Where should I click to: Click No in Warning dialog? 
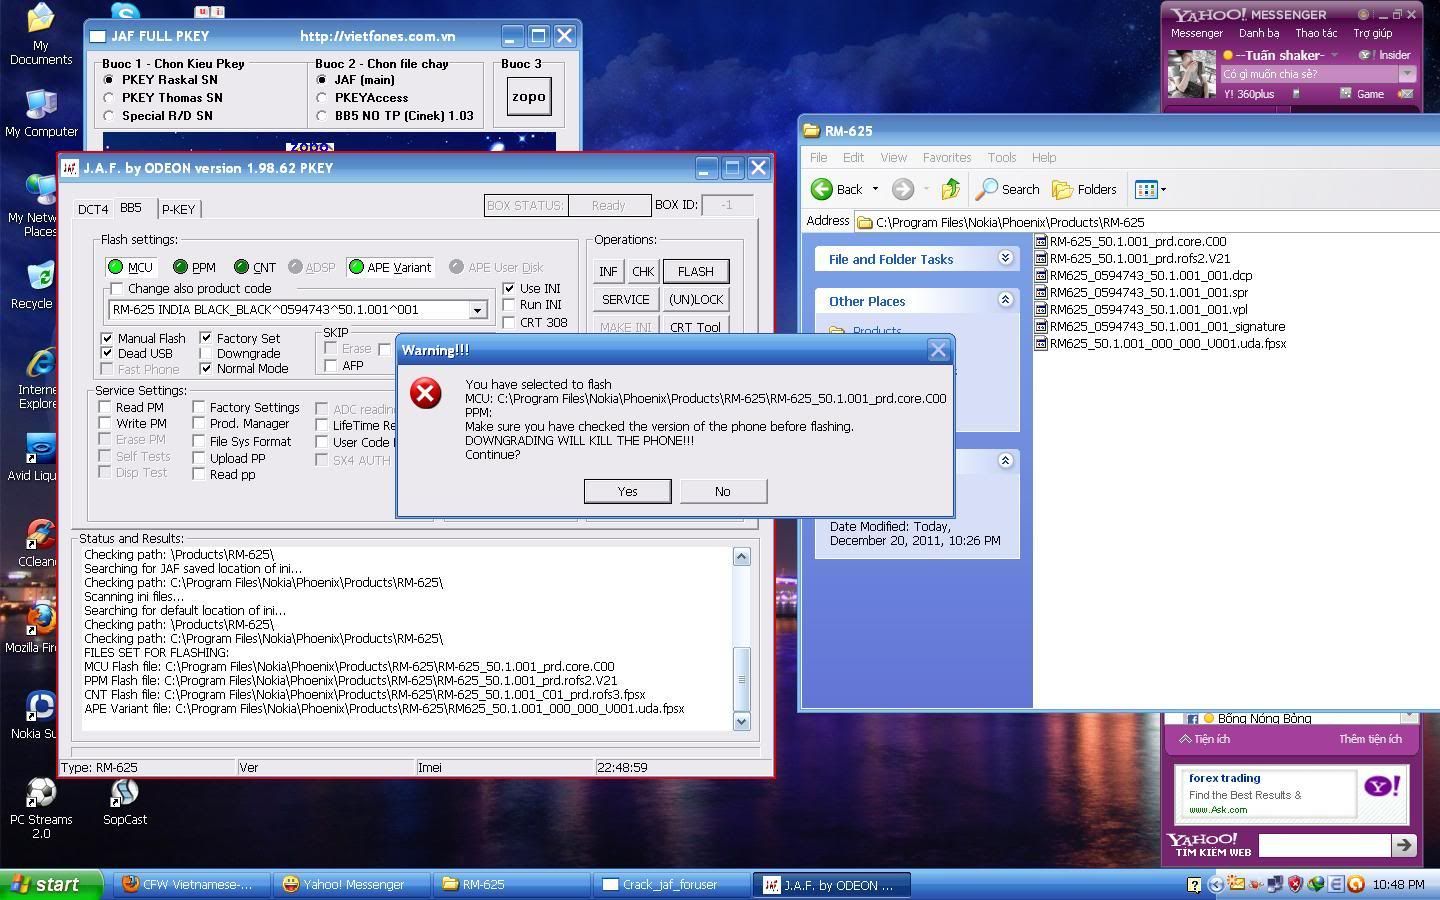click(723, 491)
